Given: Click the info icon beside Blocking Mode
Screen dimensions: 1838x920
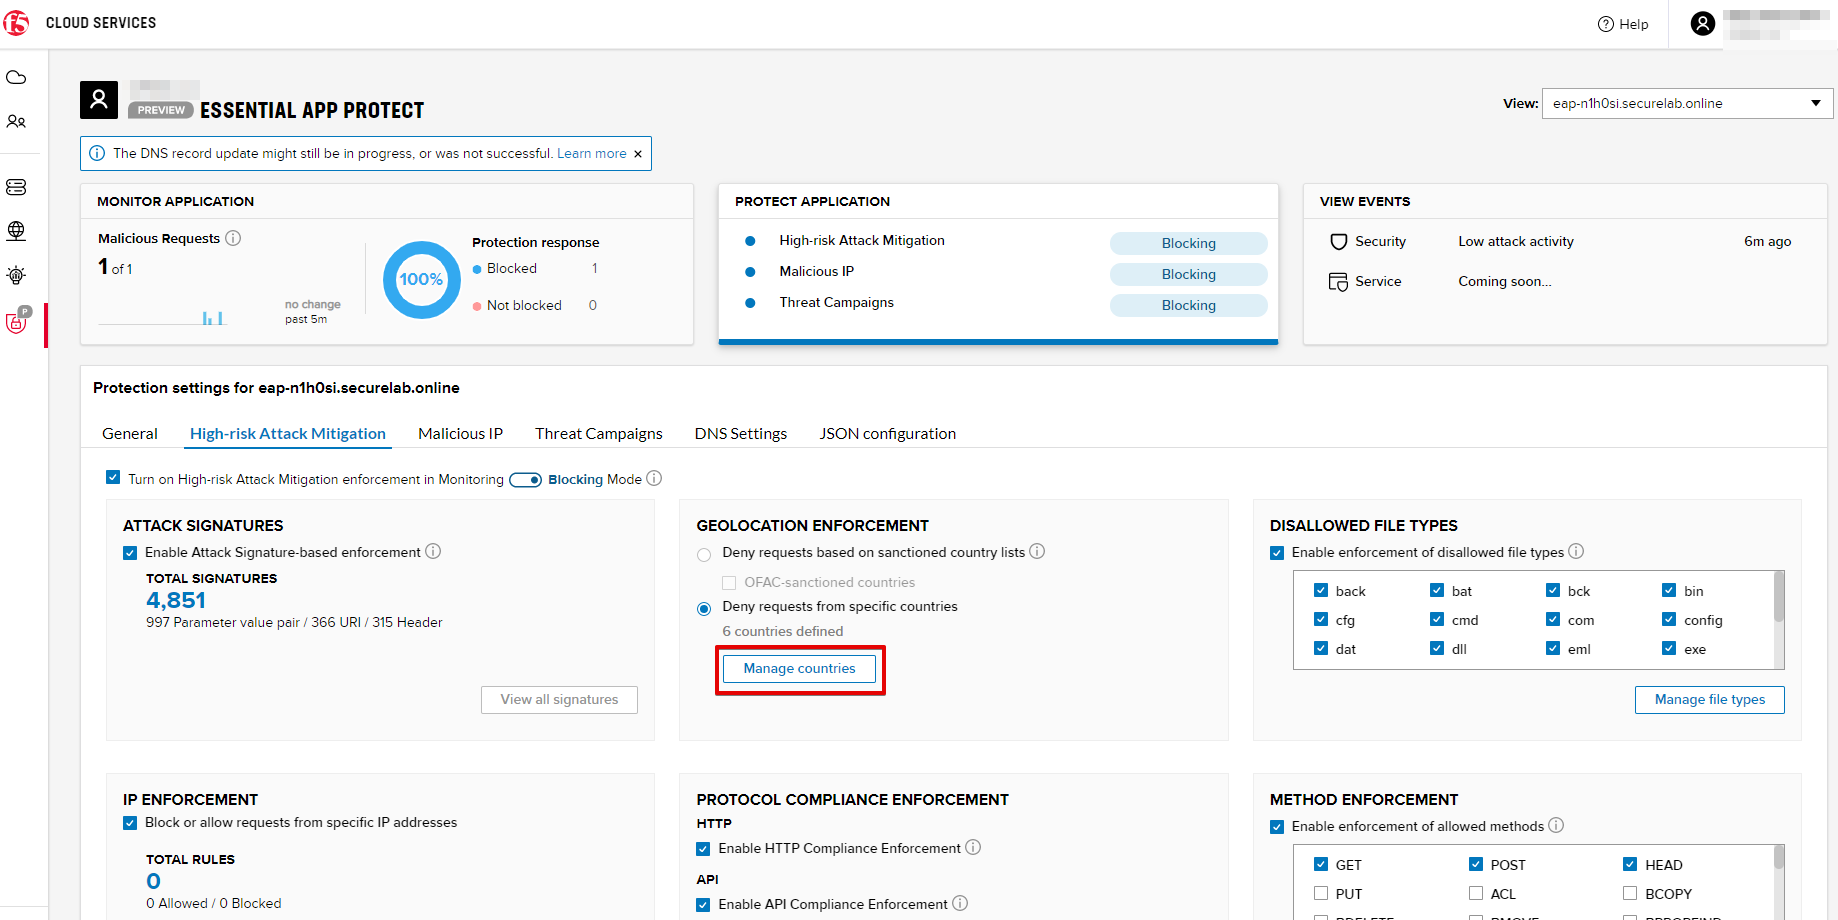Looking at the screenshot, I should click(x=654, y=478).
